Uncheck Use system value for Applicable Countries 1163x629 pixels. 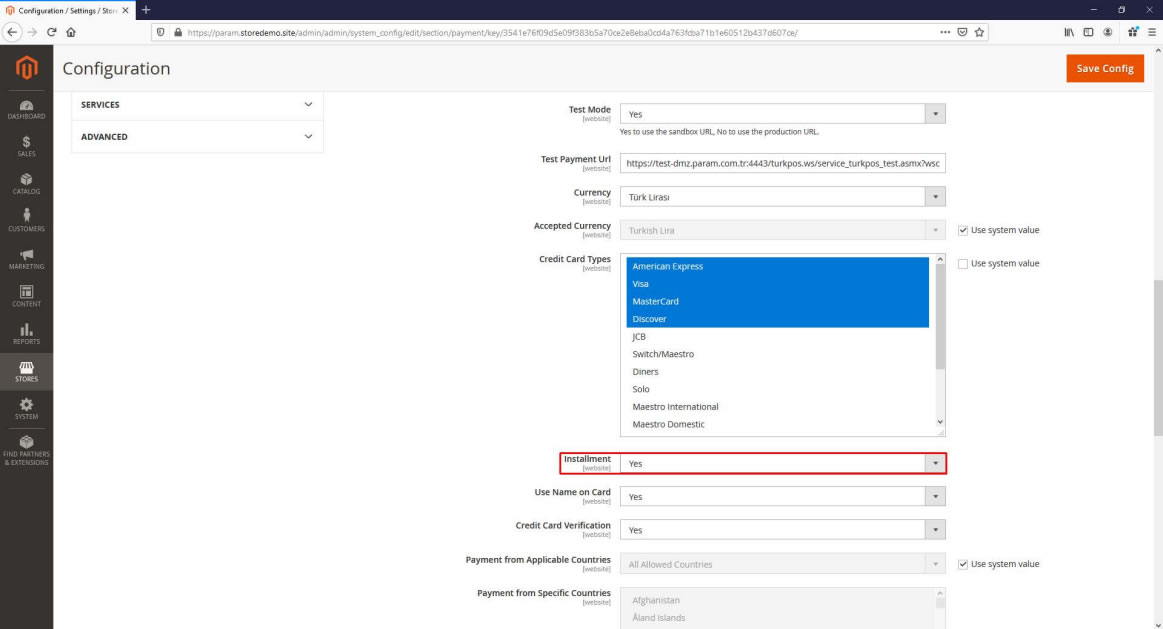point(963,564)
